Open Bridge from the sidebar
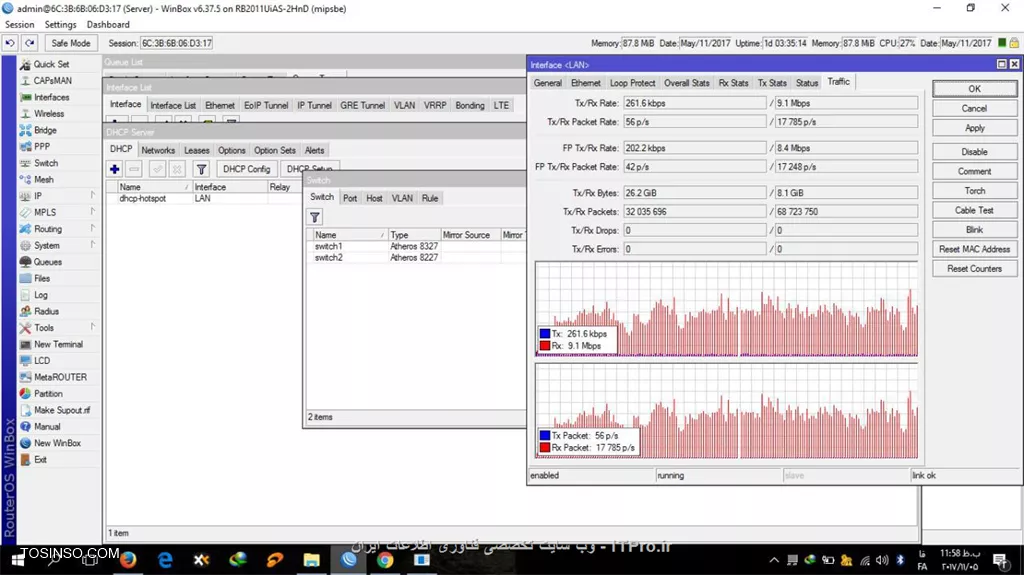The image size is (1024, 575). coord(45,130)
